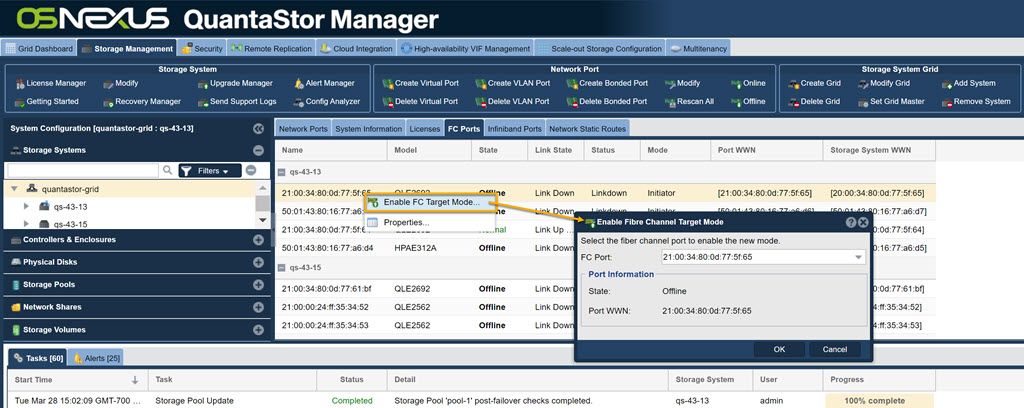Image resolution: width=1024 pixels, height=408 pixels.
Task: Click Create VLAN Port
Action: [513, 84]
